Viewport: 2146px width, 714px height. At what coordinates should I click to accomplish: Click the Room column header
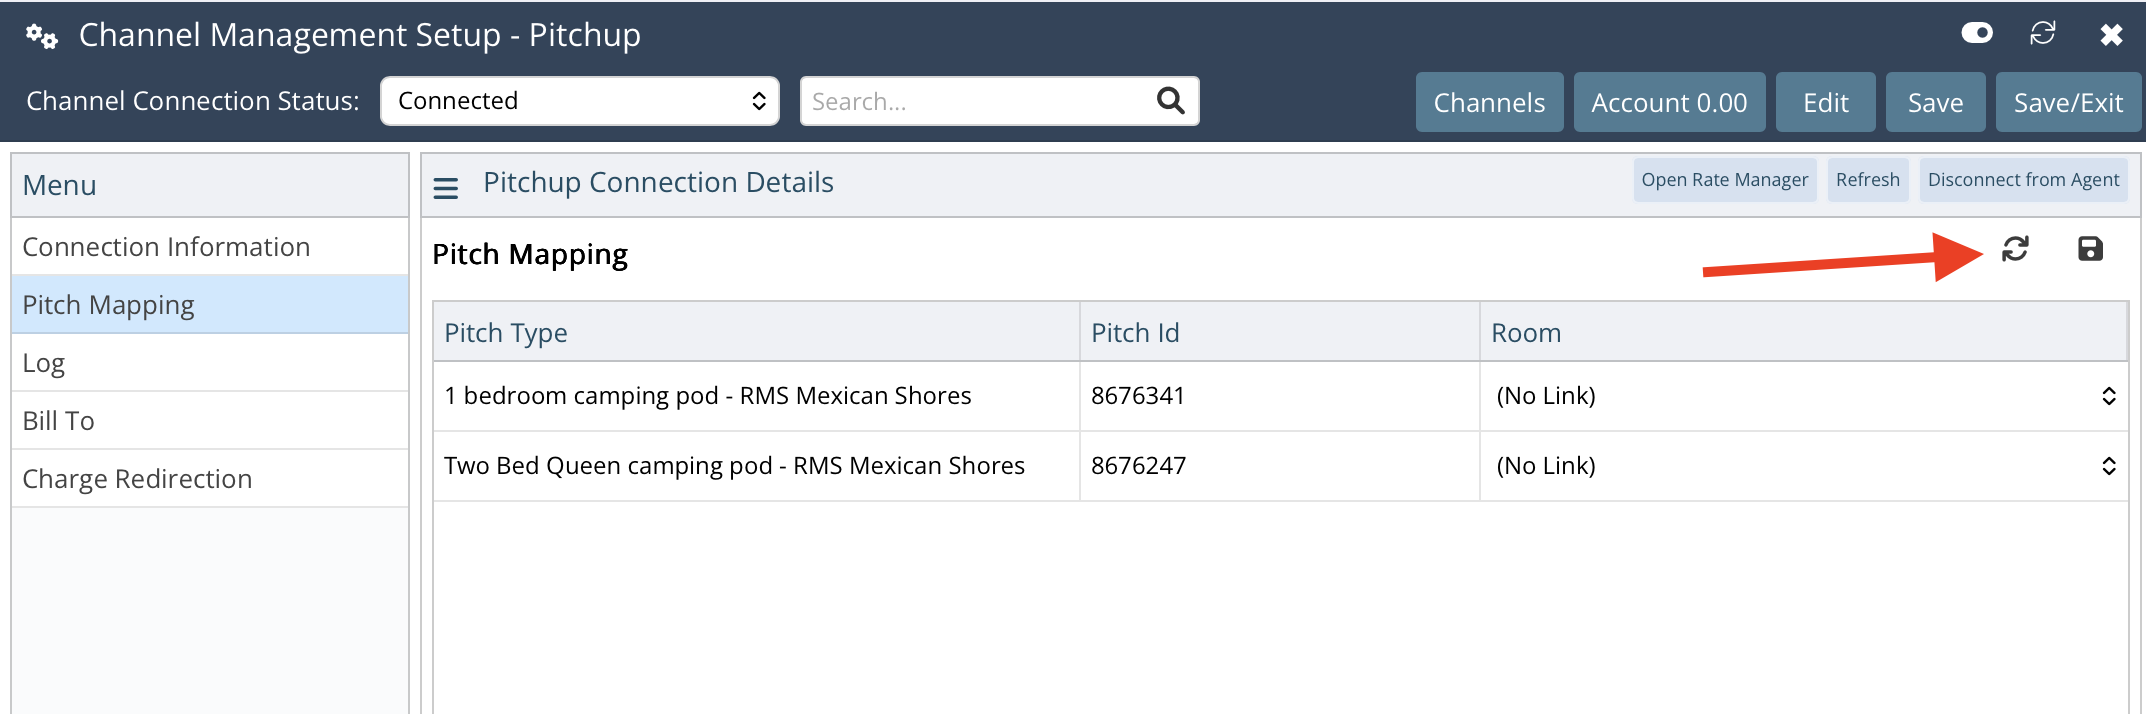1803,333
